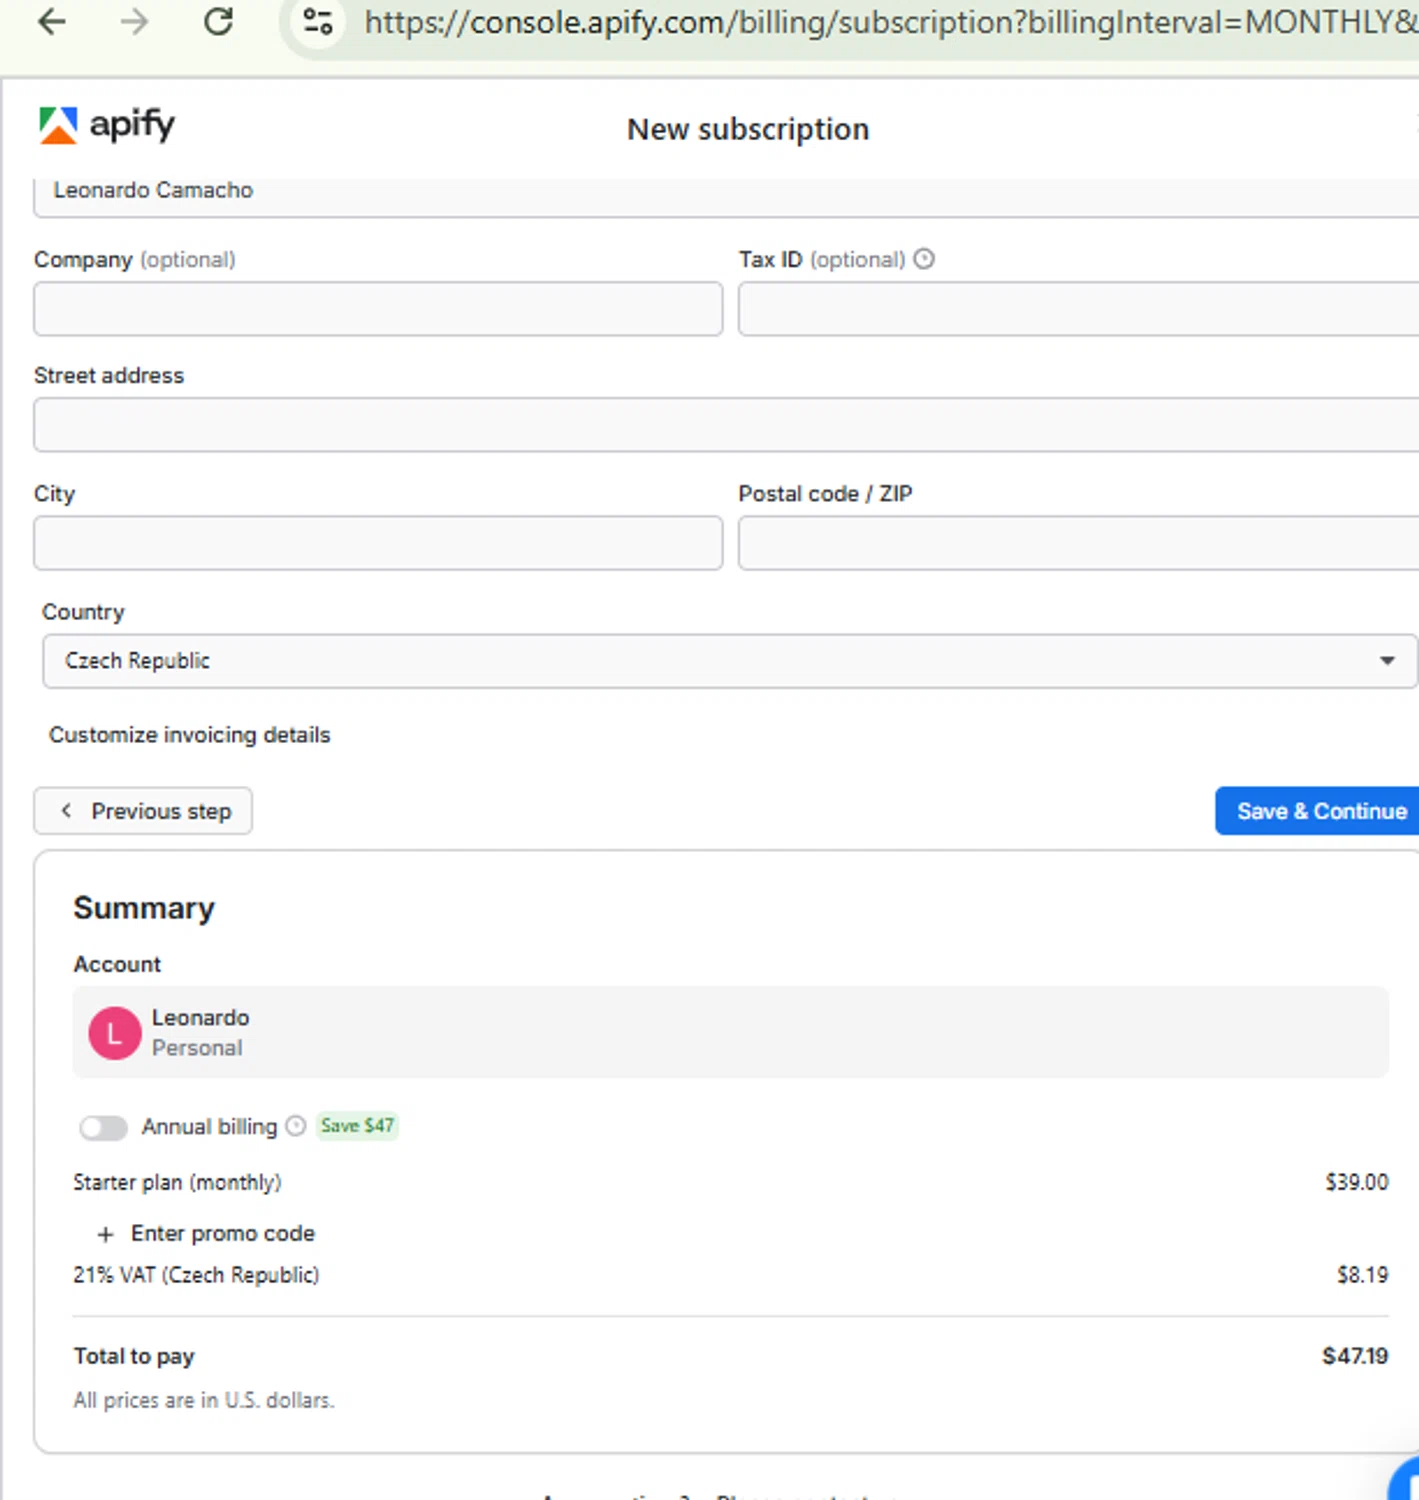This screenshot has height=1500, width=1419.
Task: Open the Apify logo home link
Action: 107,125
